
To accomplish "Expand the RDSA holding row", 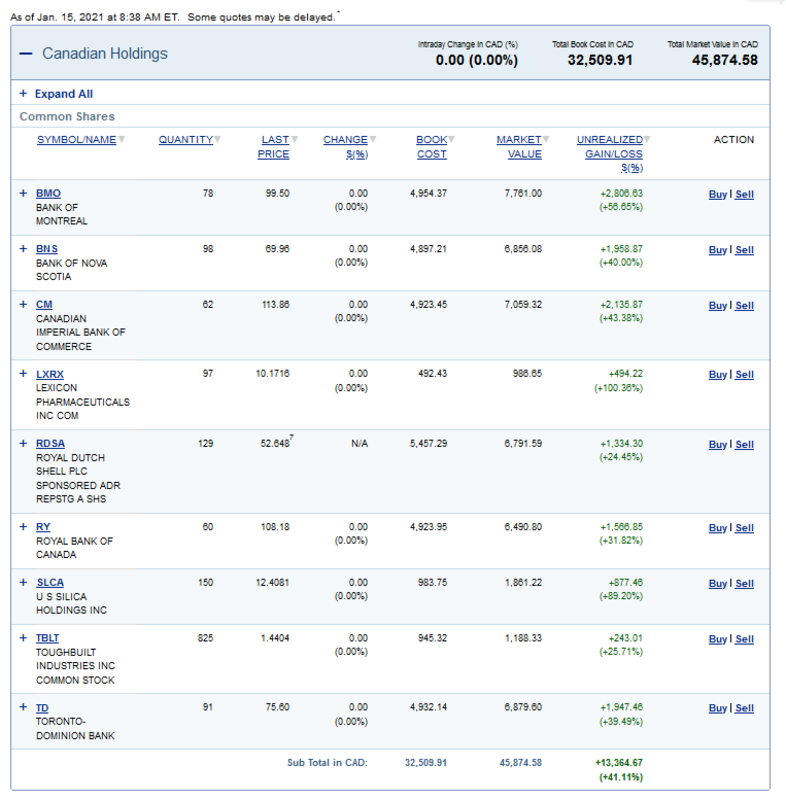I will (23, 443).
